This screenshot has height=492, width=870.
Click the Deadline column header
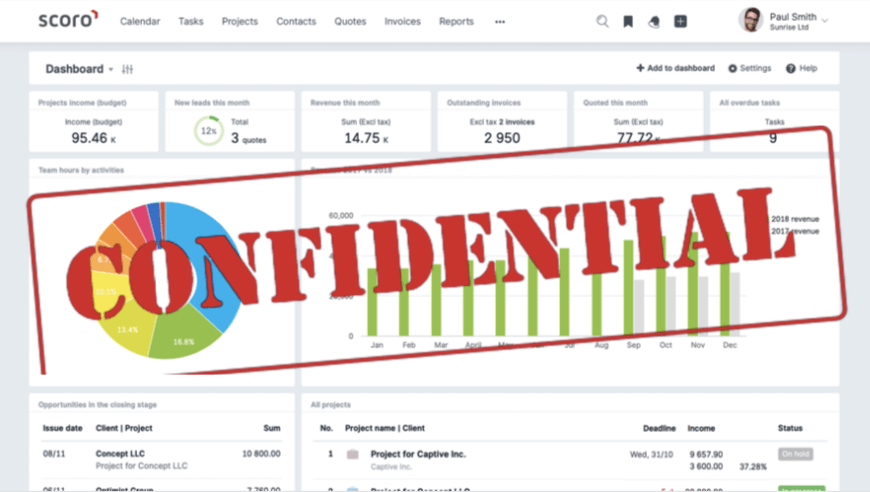tap(659, 428)
